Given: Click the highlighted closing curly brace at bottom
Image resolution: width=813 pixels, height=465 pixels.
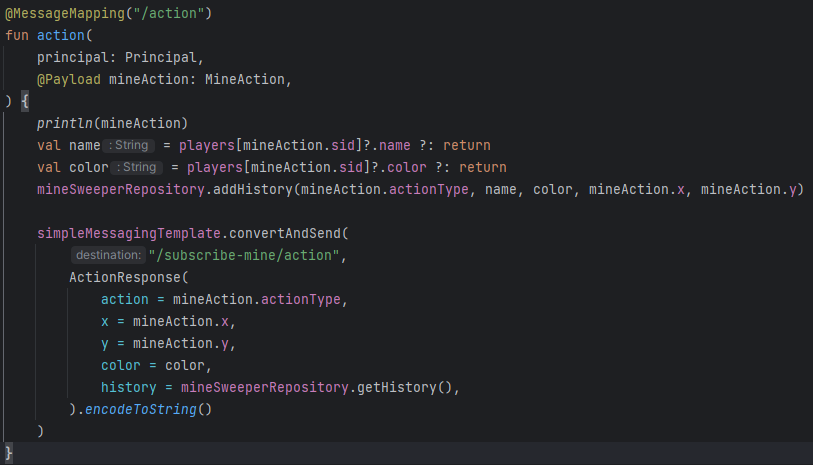Looking at the screenshot, I should coord(8,453).
